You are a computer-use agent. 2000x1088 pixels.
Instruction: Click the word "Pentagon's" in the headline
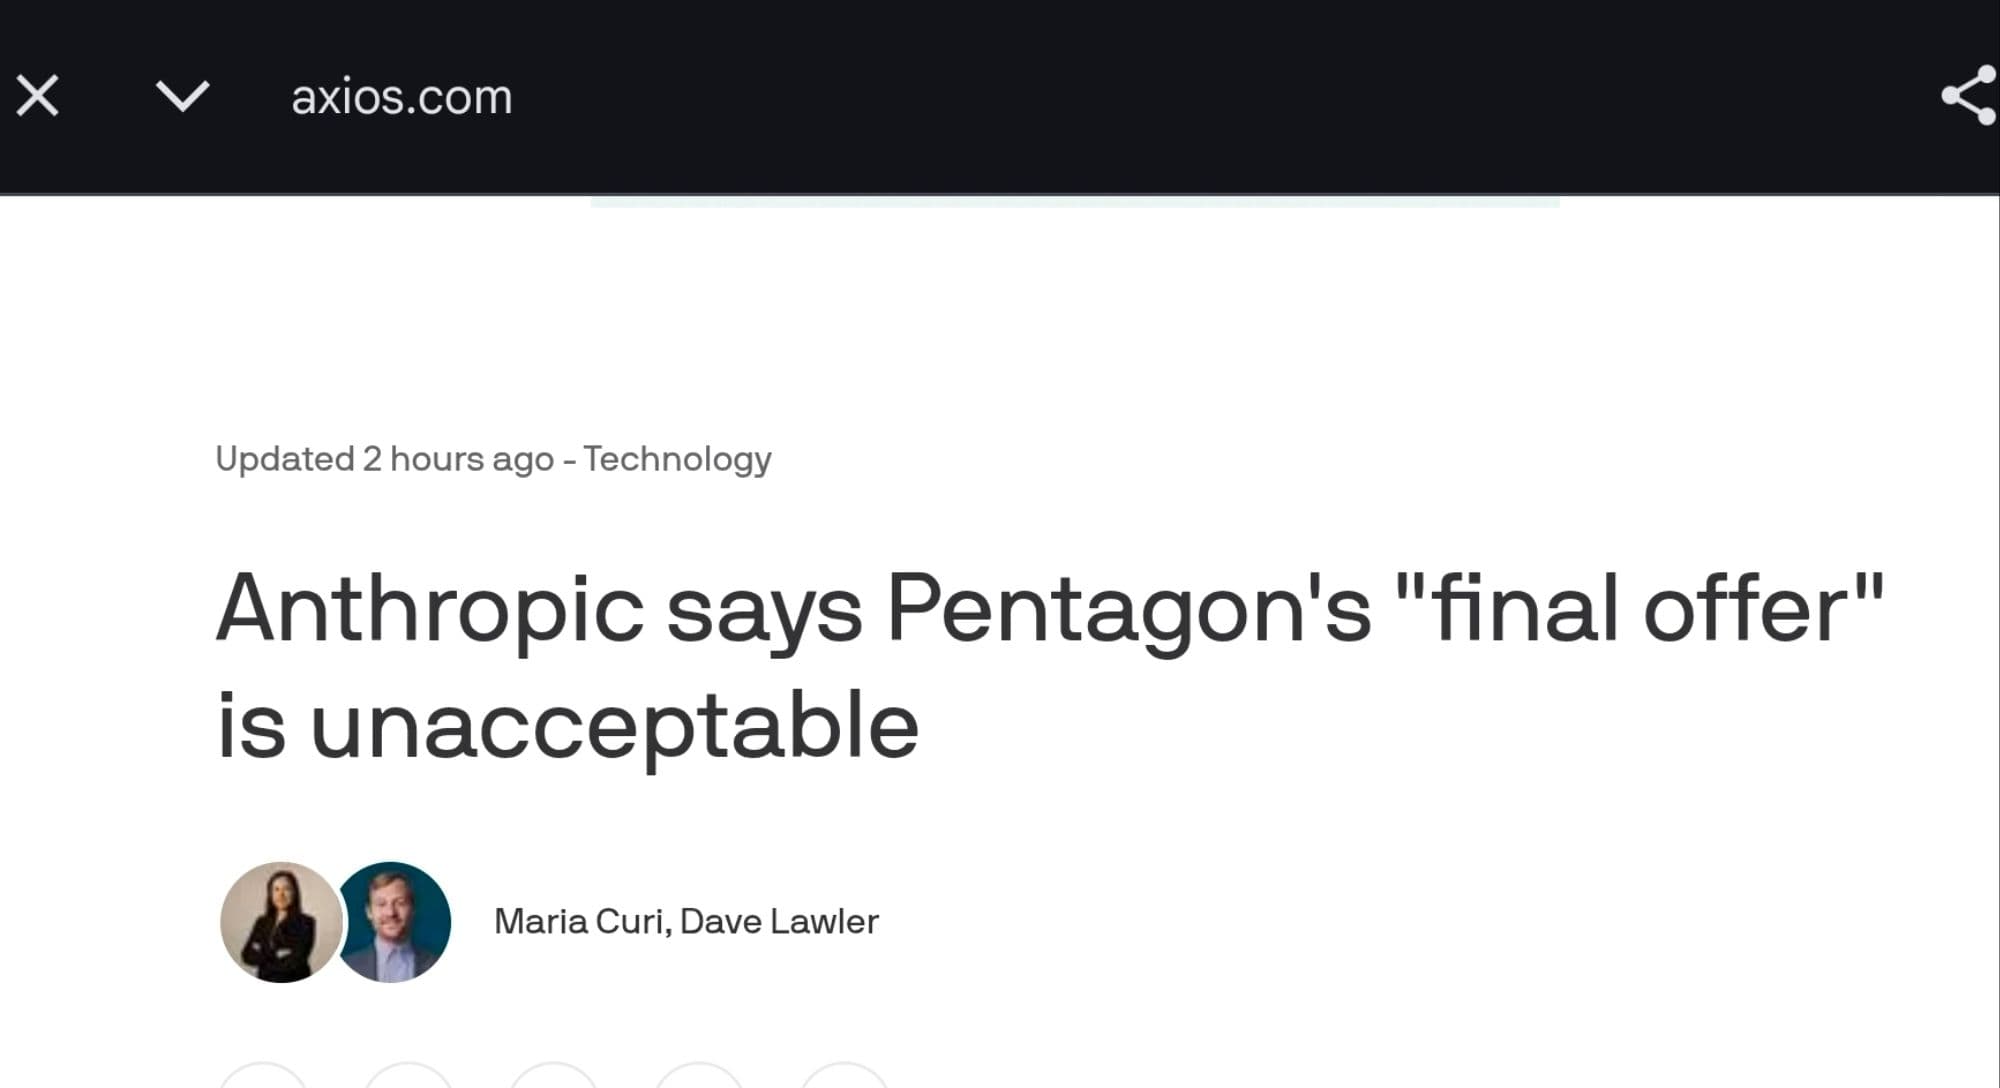(x=1129, y=609)
